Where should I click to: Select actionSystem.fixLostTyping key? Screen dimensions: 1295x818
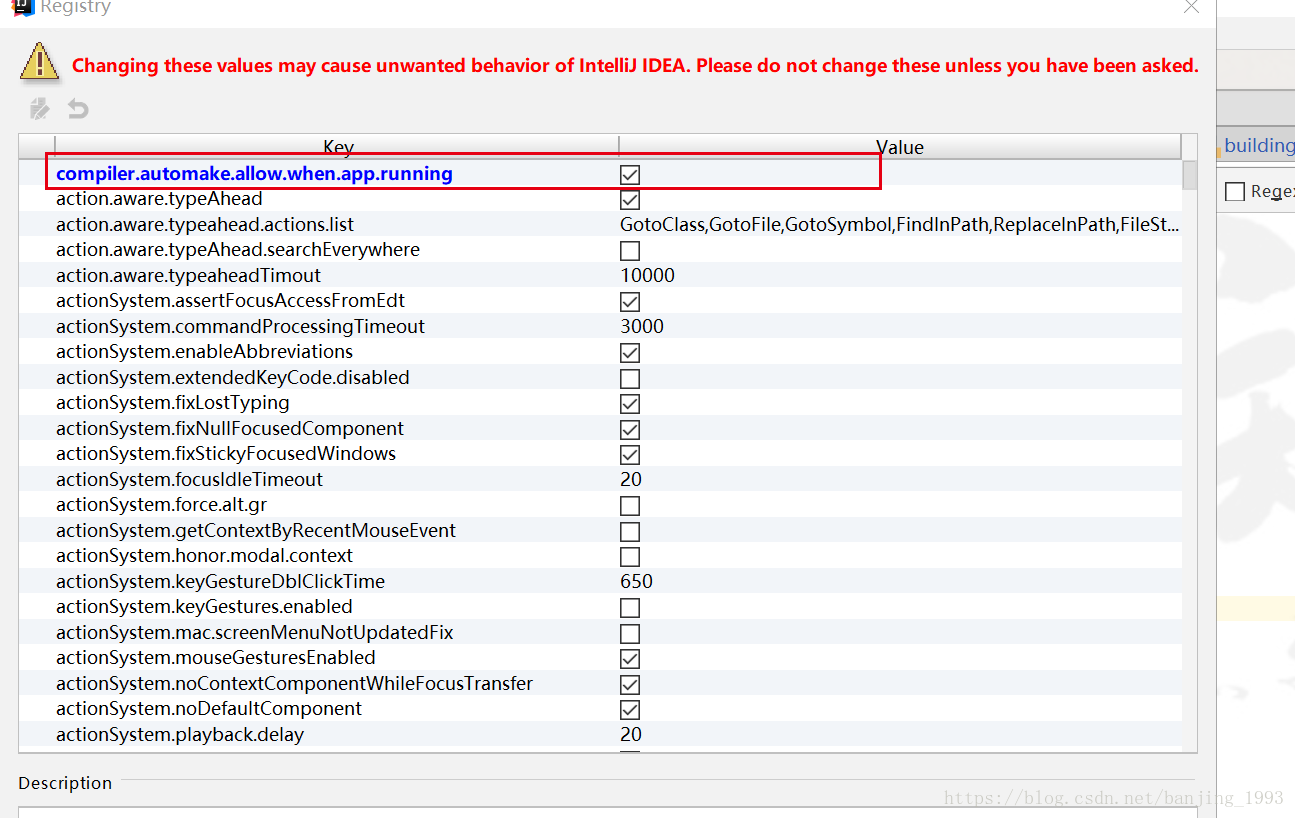[173, 403]
